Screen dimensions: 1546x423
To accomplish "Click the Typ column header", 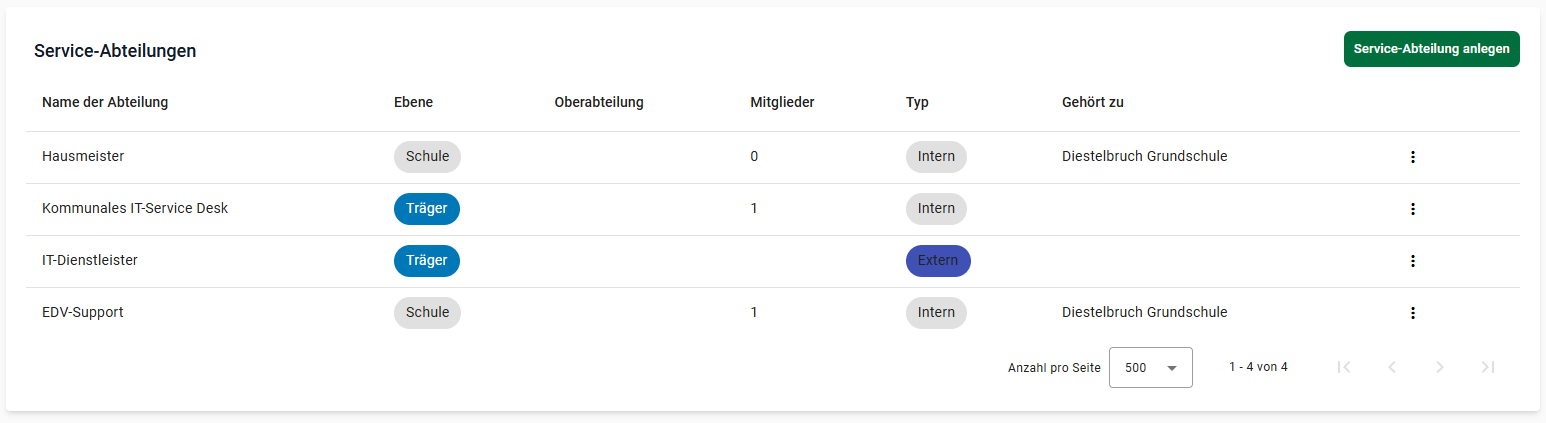I will coord(917,102).
